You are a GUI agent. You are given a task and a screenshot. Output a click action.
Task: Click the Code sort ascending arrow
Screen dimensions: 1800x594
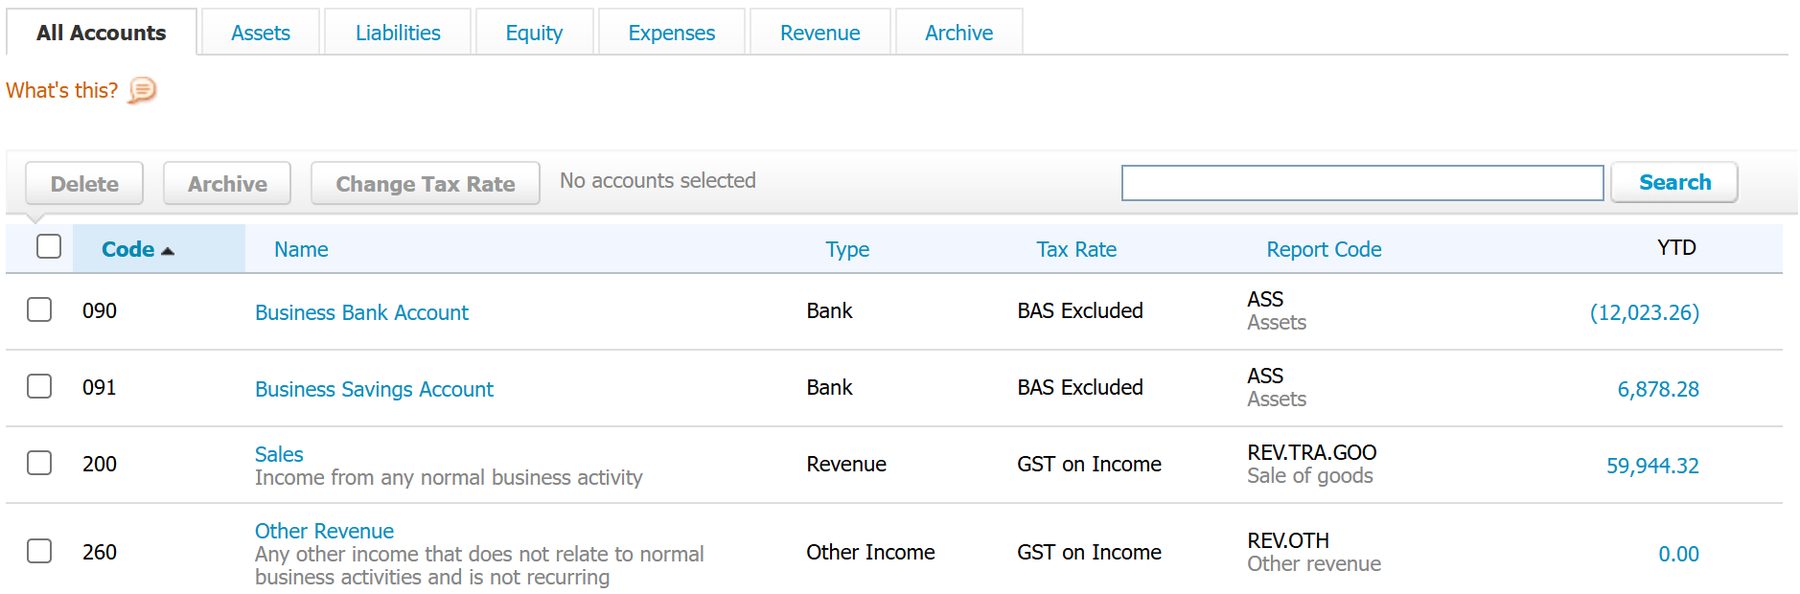(x=167, y=251)
